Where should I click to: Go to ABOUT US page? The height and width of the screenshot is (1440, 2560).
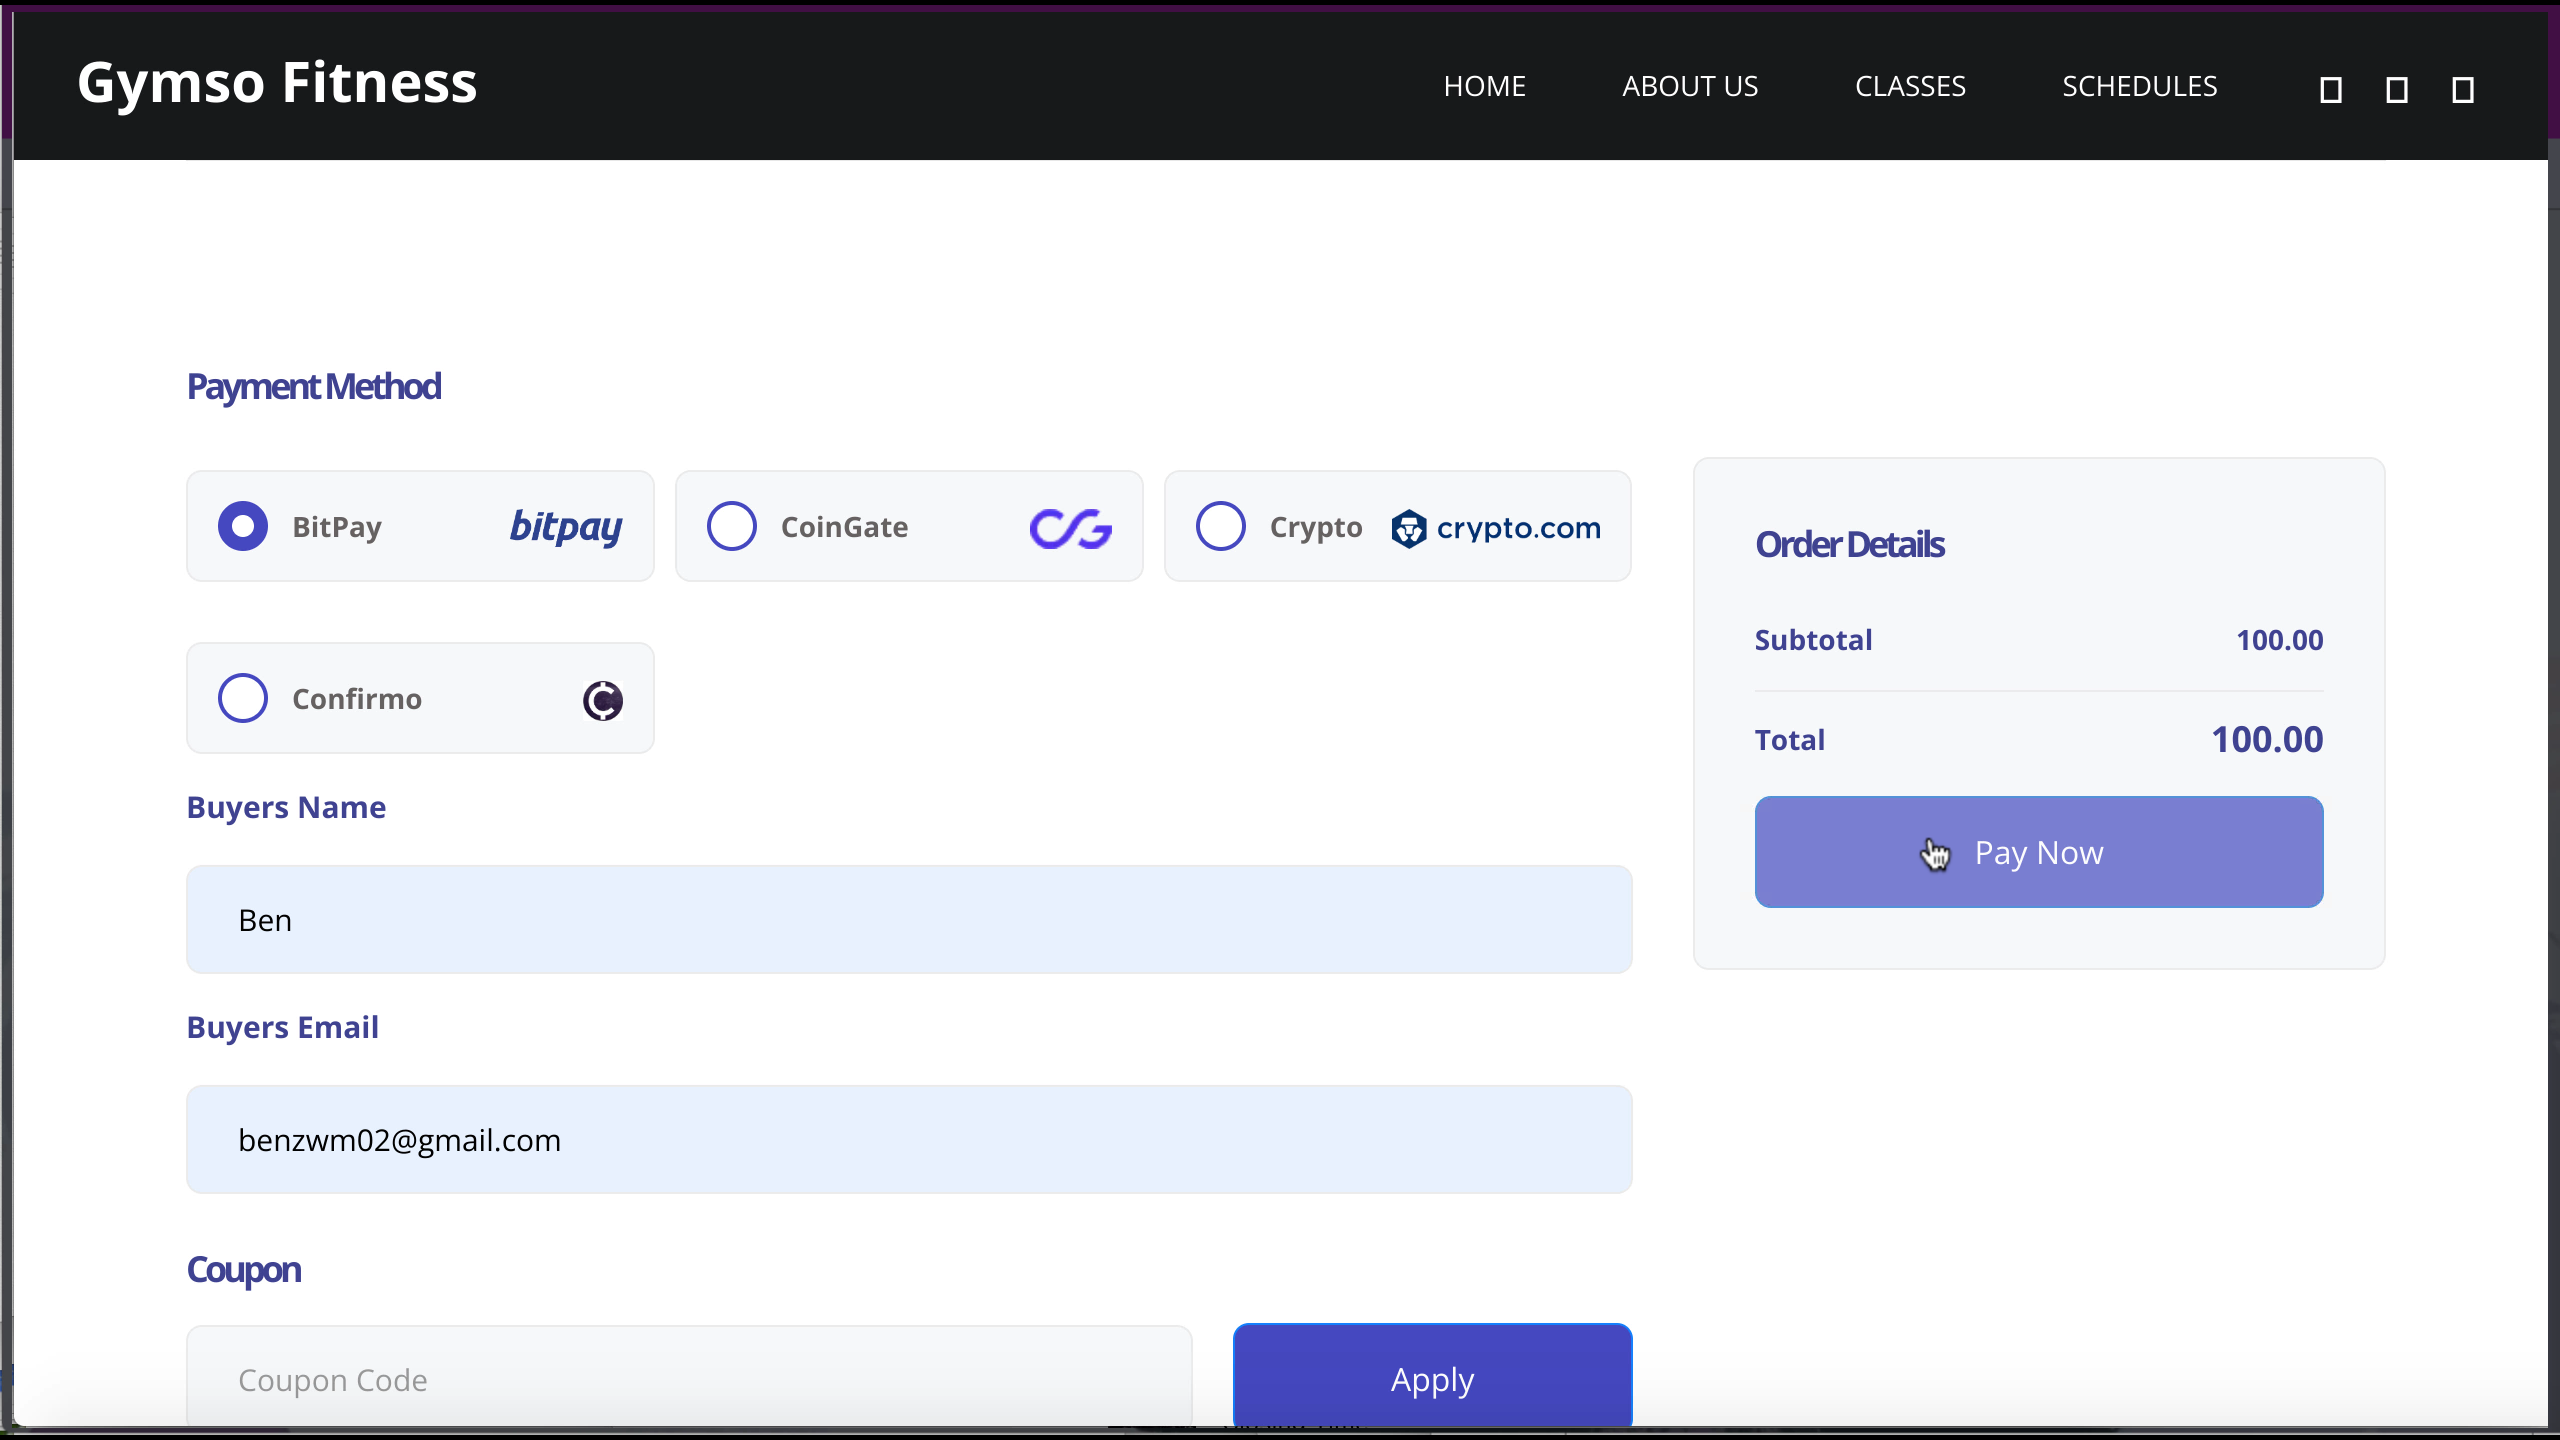point(1690,86)
